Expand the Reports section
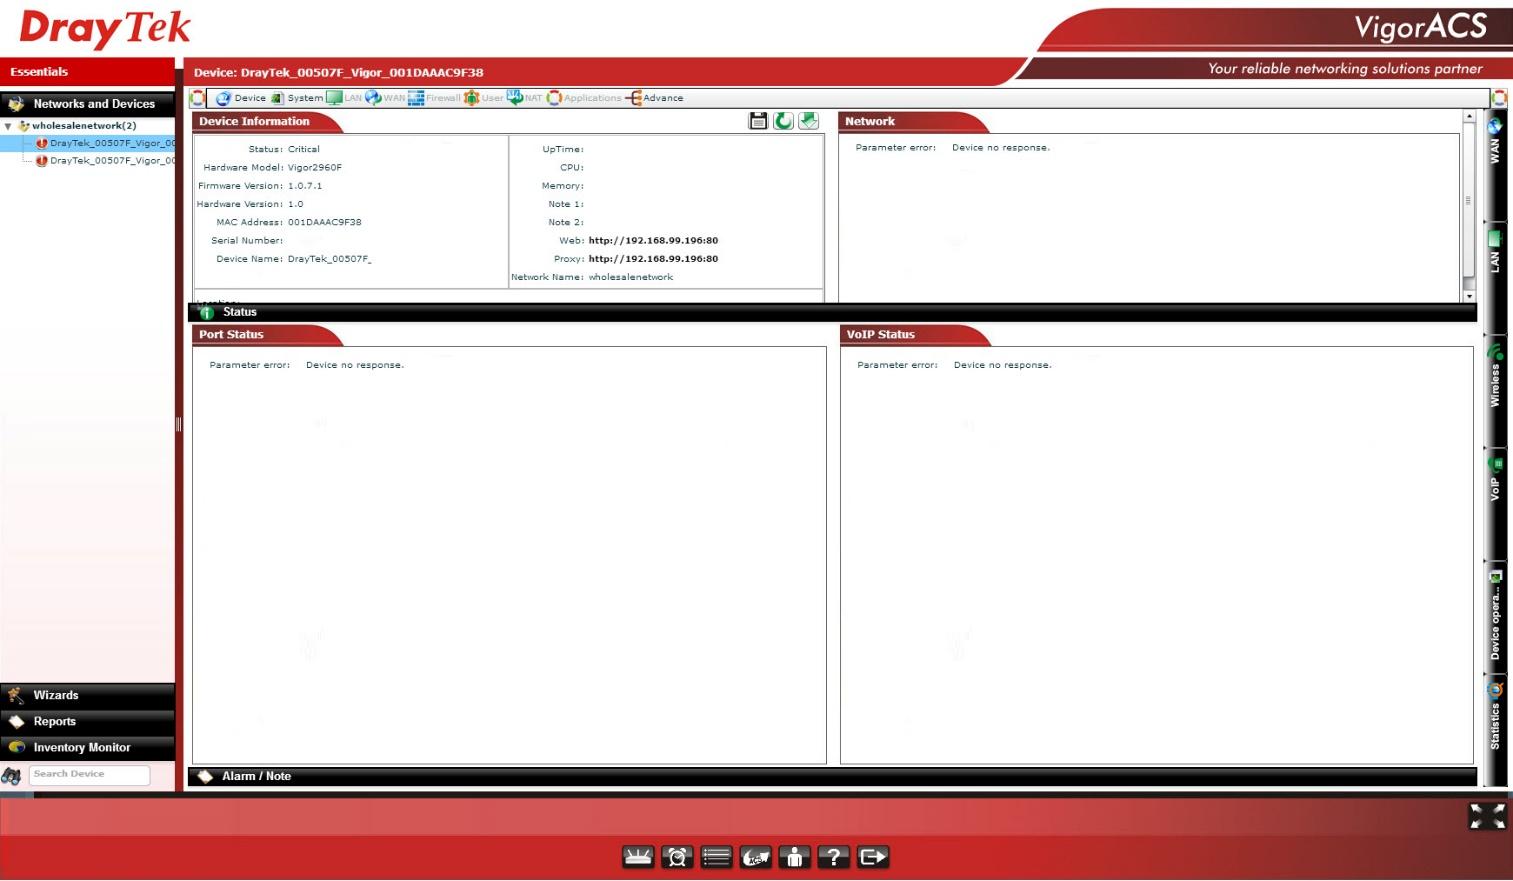1513x881 pixels. click(88, 721)
